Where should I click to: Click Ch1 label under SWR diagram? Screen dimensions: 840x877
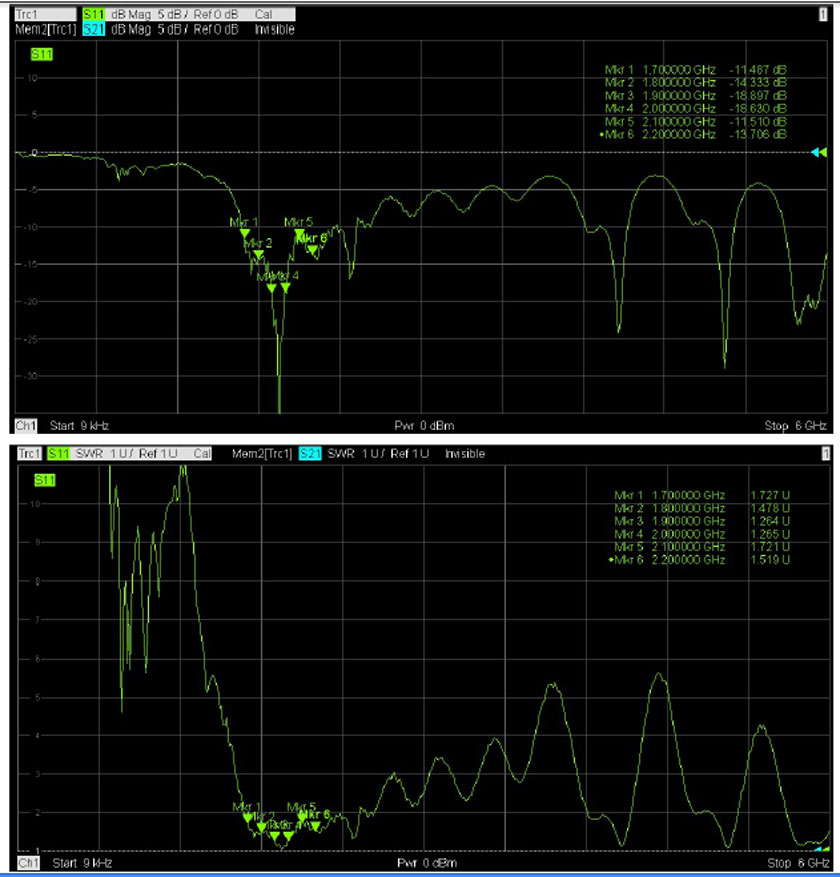coord(29,863)
